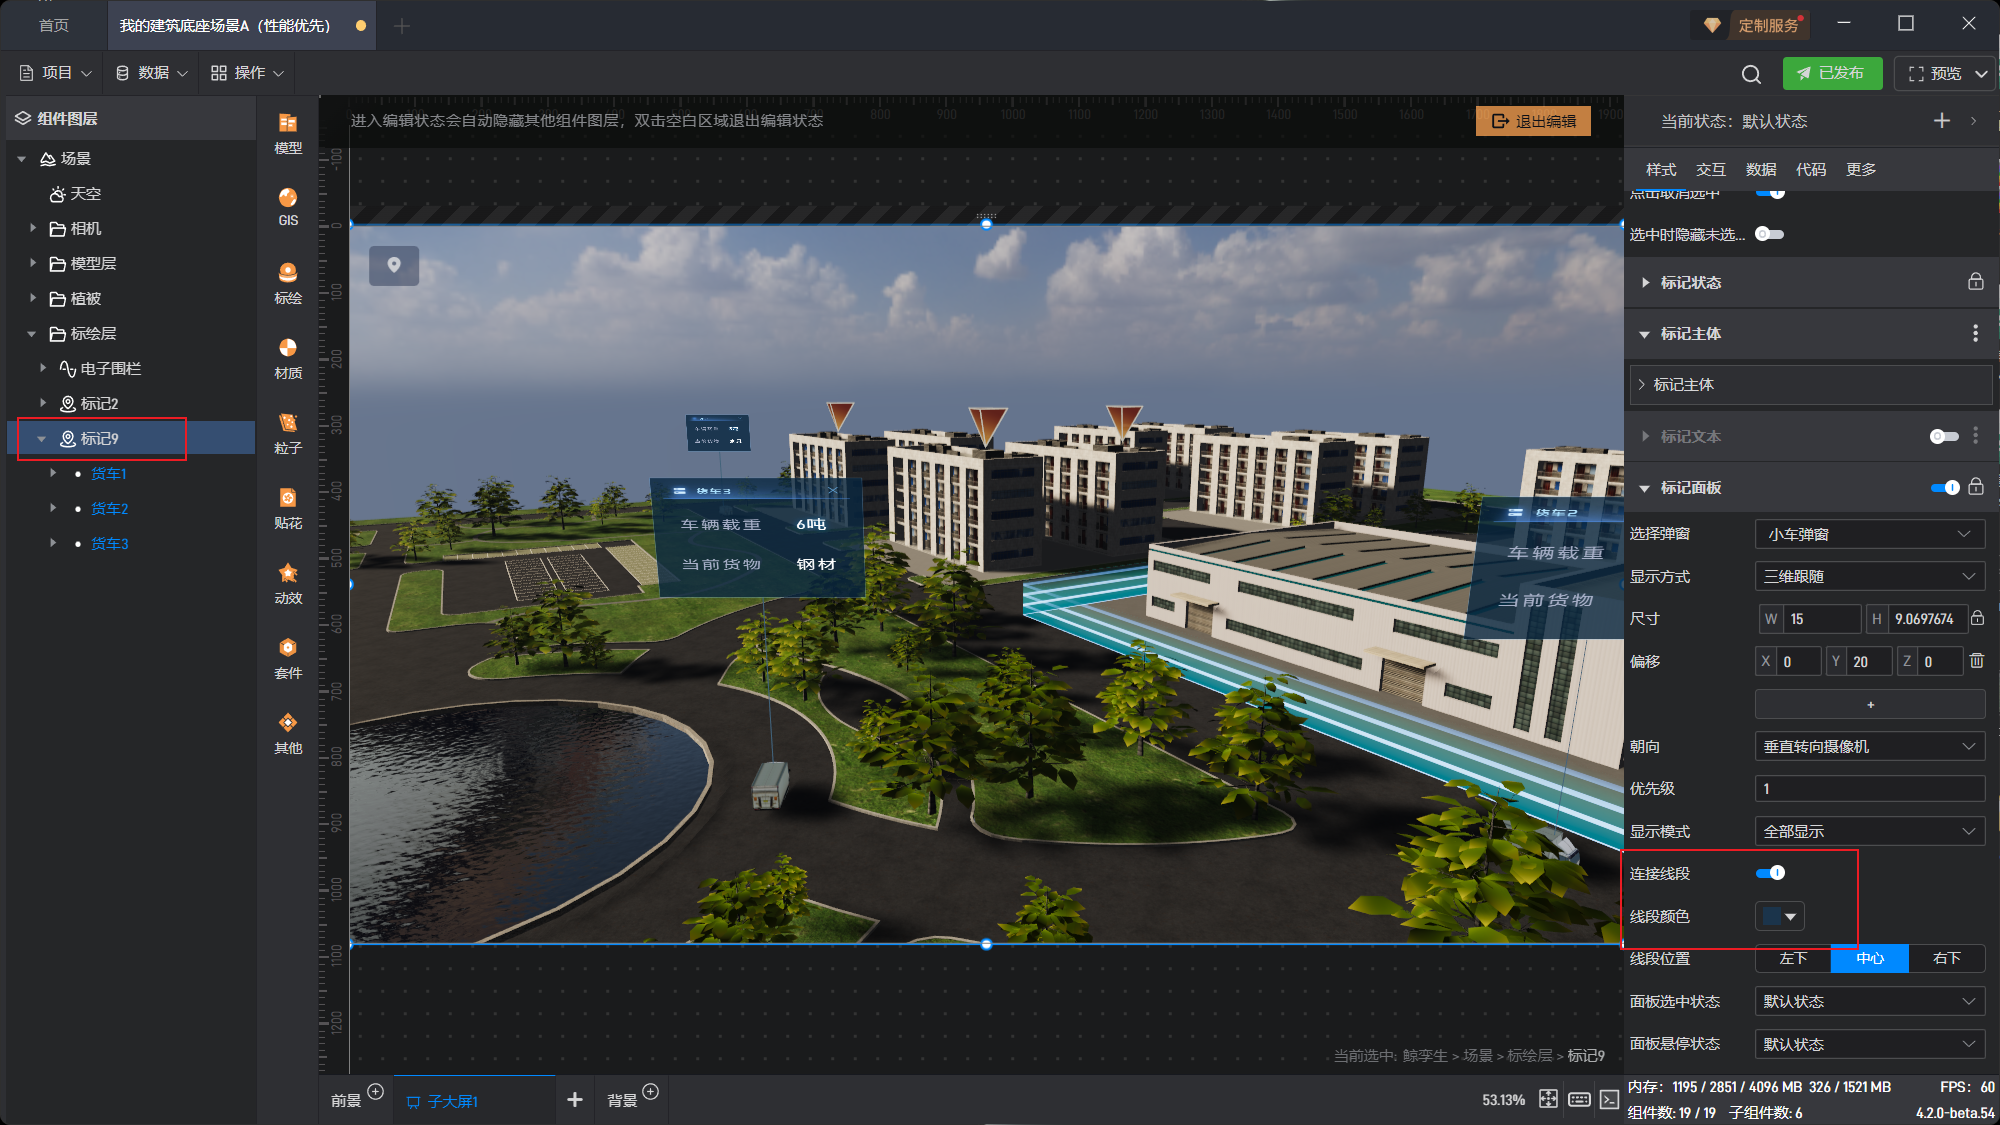Viewport: 2000px width, 1125px height.
Task: Open the 选择弹窗 dropdown
Action: tap(1869, 534)
